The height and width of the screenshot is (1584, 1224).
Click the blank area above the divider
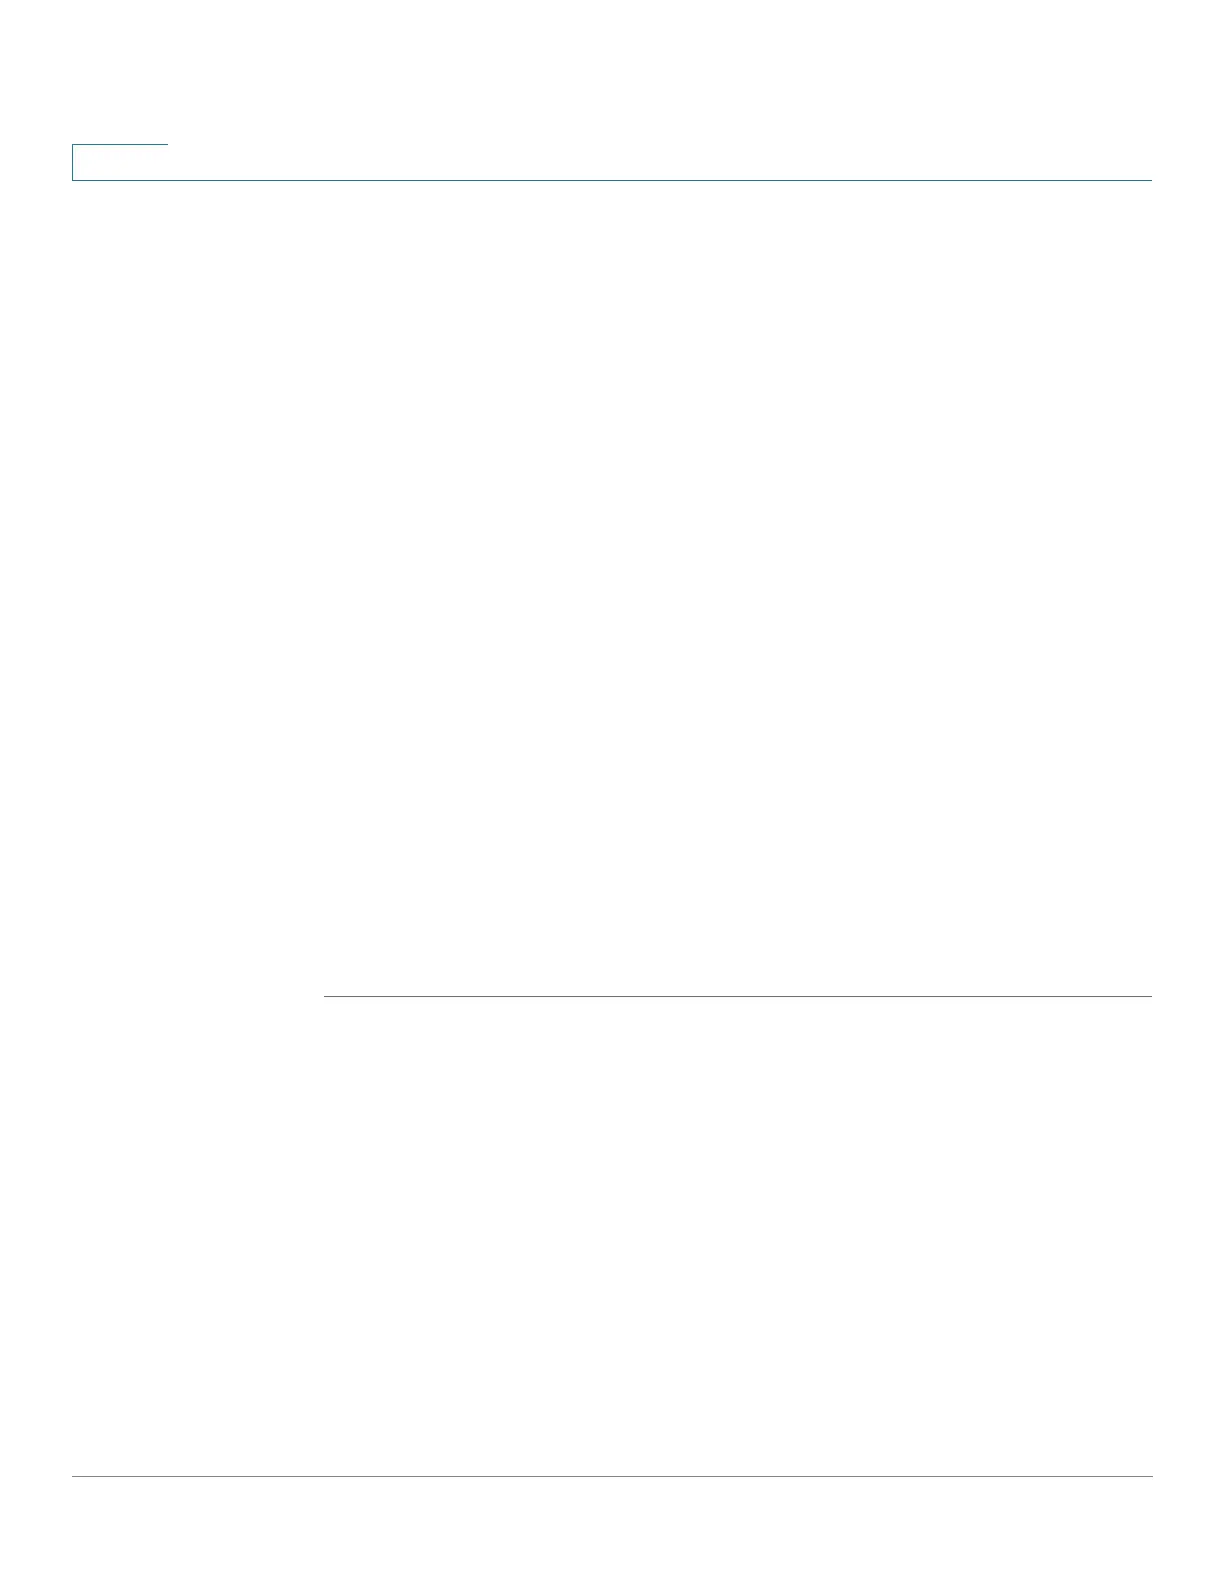click(737, 588)
